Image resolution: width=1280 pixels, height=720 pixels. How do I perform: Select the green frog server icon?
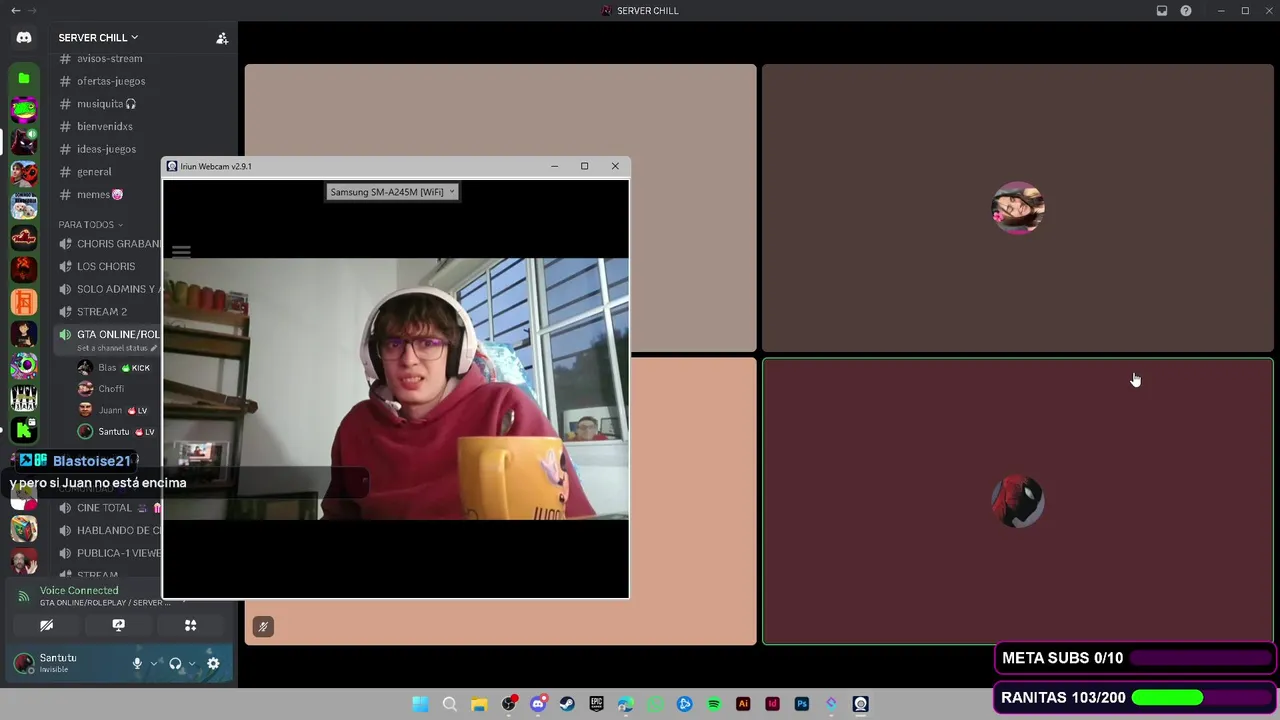click(x=24, y=110)
